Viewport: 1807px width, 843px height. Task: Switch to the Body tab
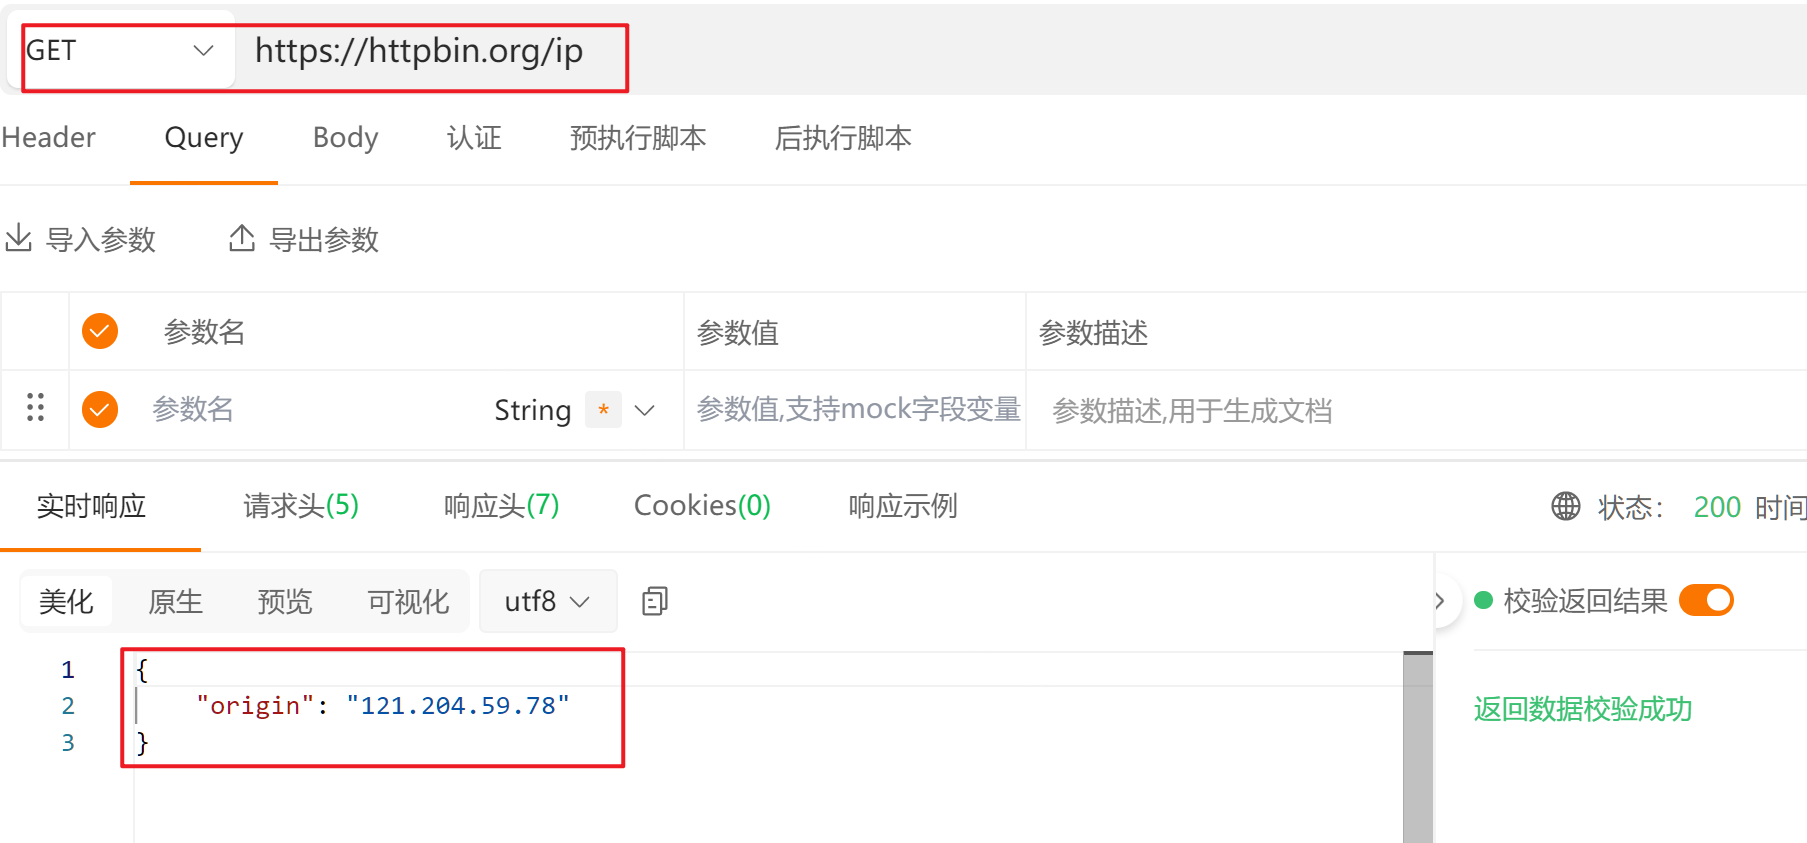[x=345, y=138]
